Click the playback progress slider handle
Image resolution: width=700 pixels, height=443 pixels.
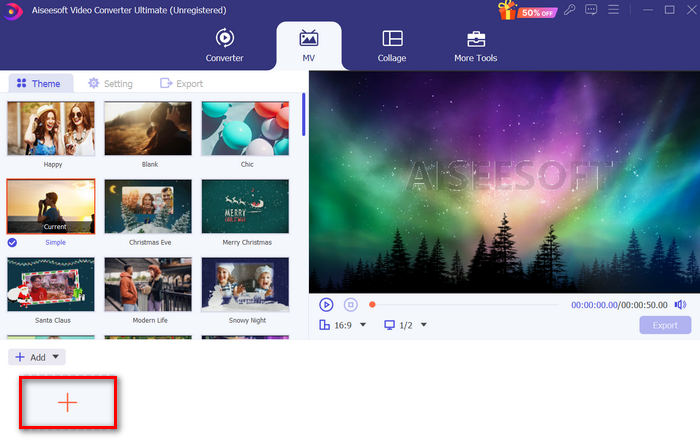click(x=372, y=305)
